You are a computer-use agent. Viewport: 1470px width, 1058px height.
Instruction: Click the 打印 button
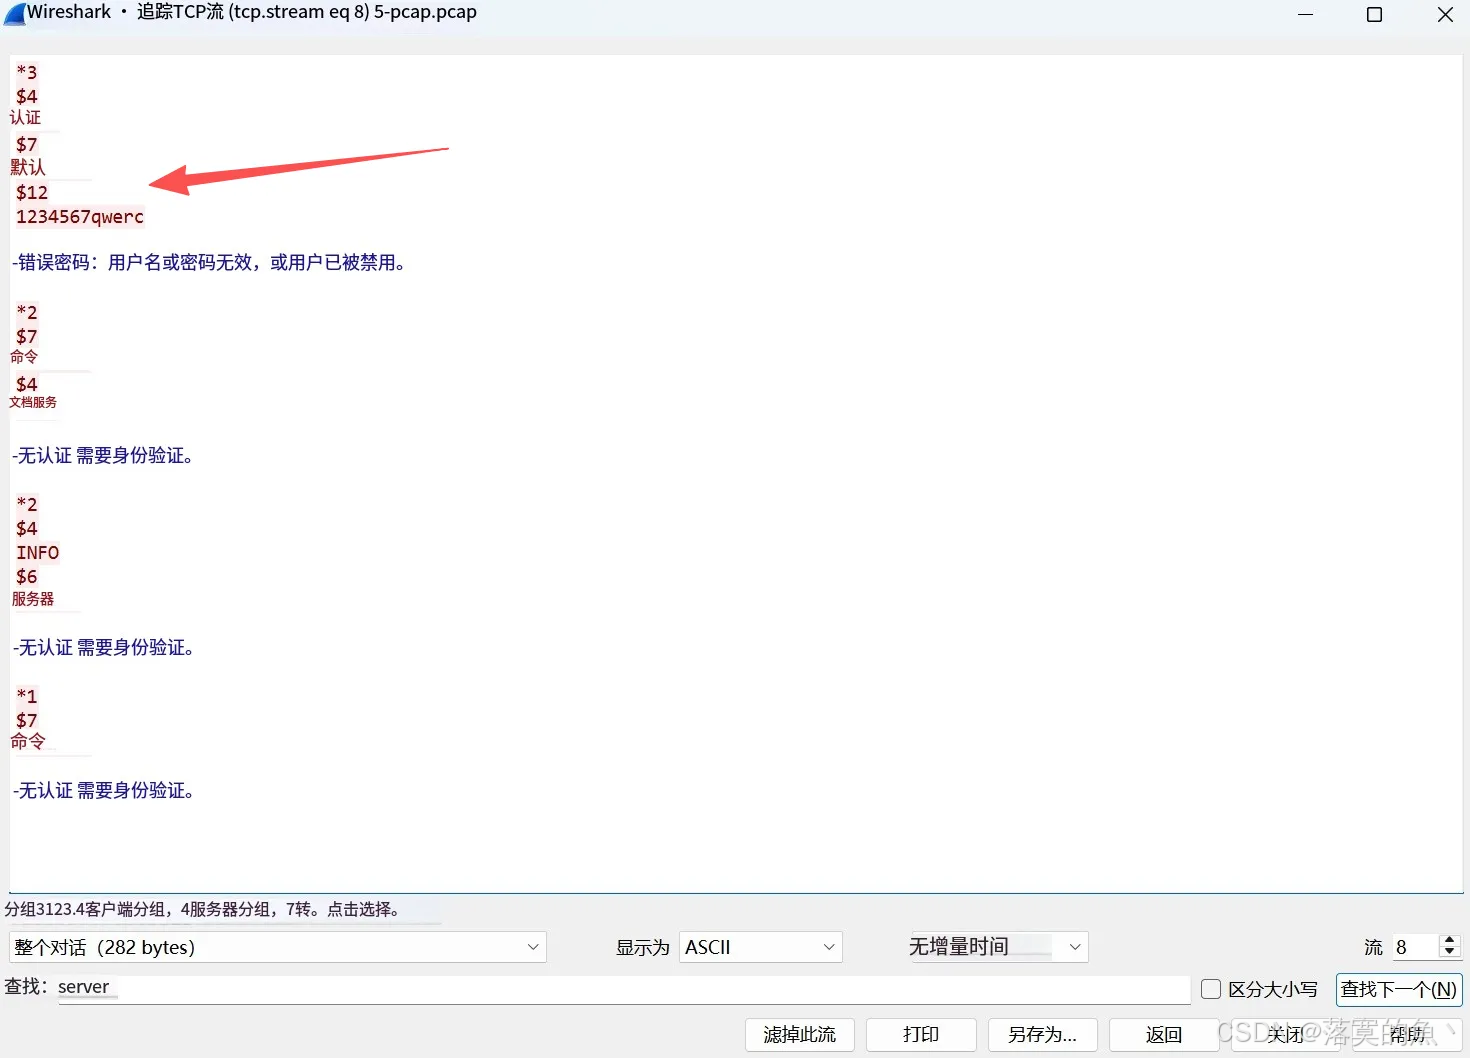click(x=920, y=1035)
